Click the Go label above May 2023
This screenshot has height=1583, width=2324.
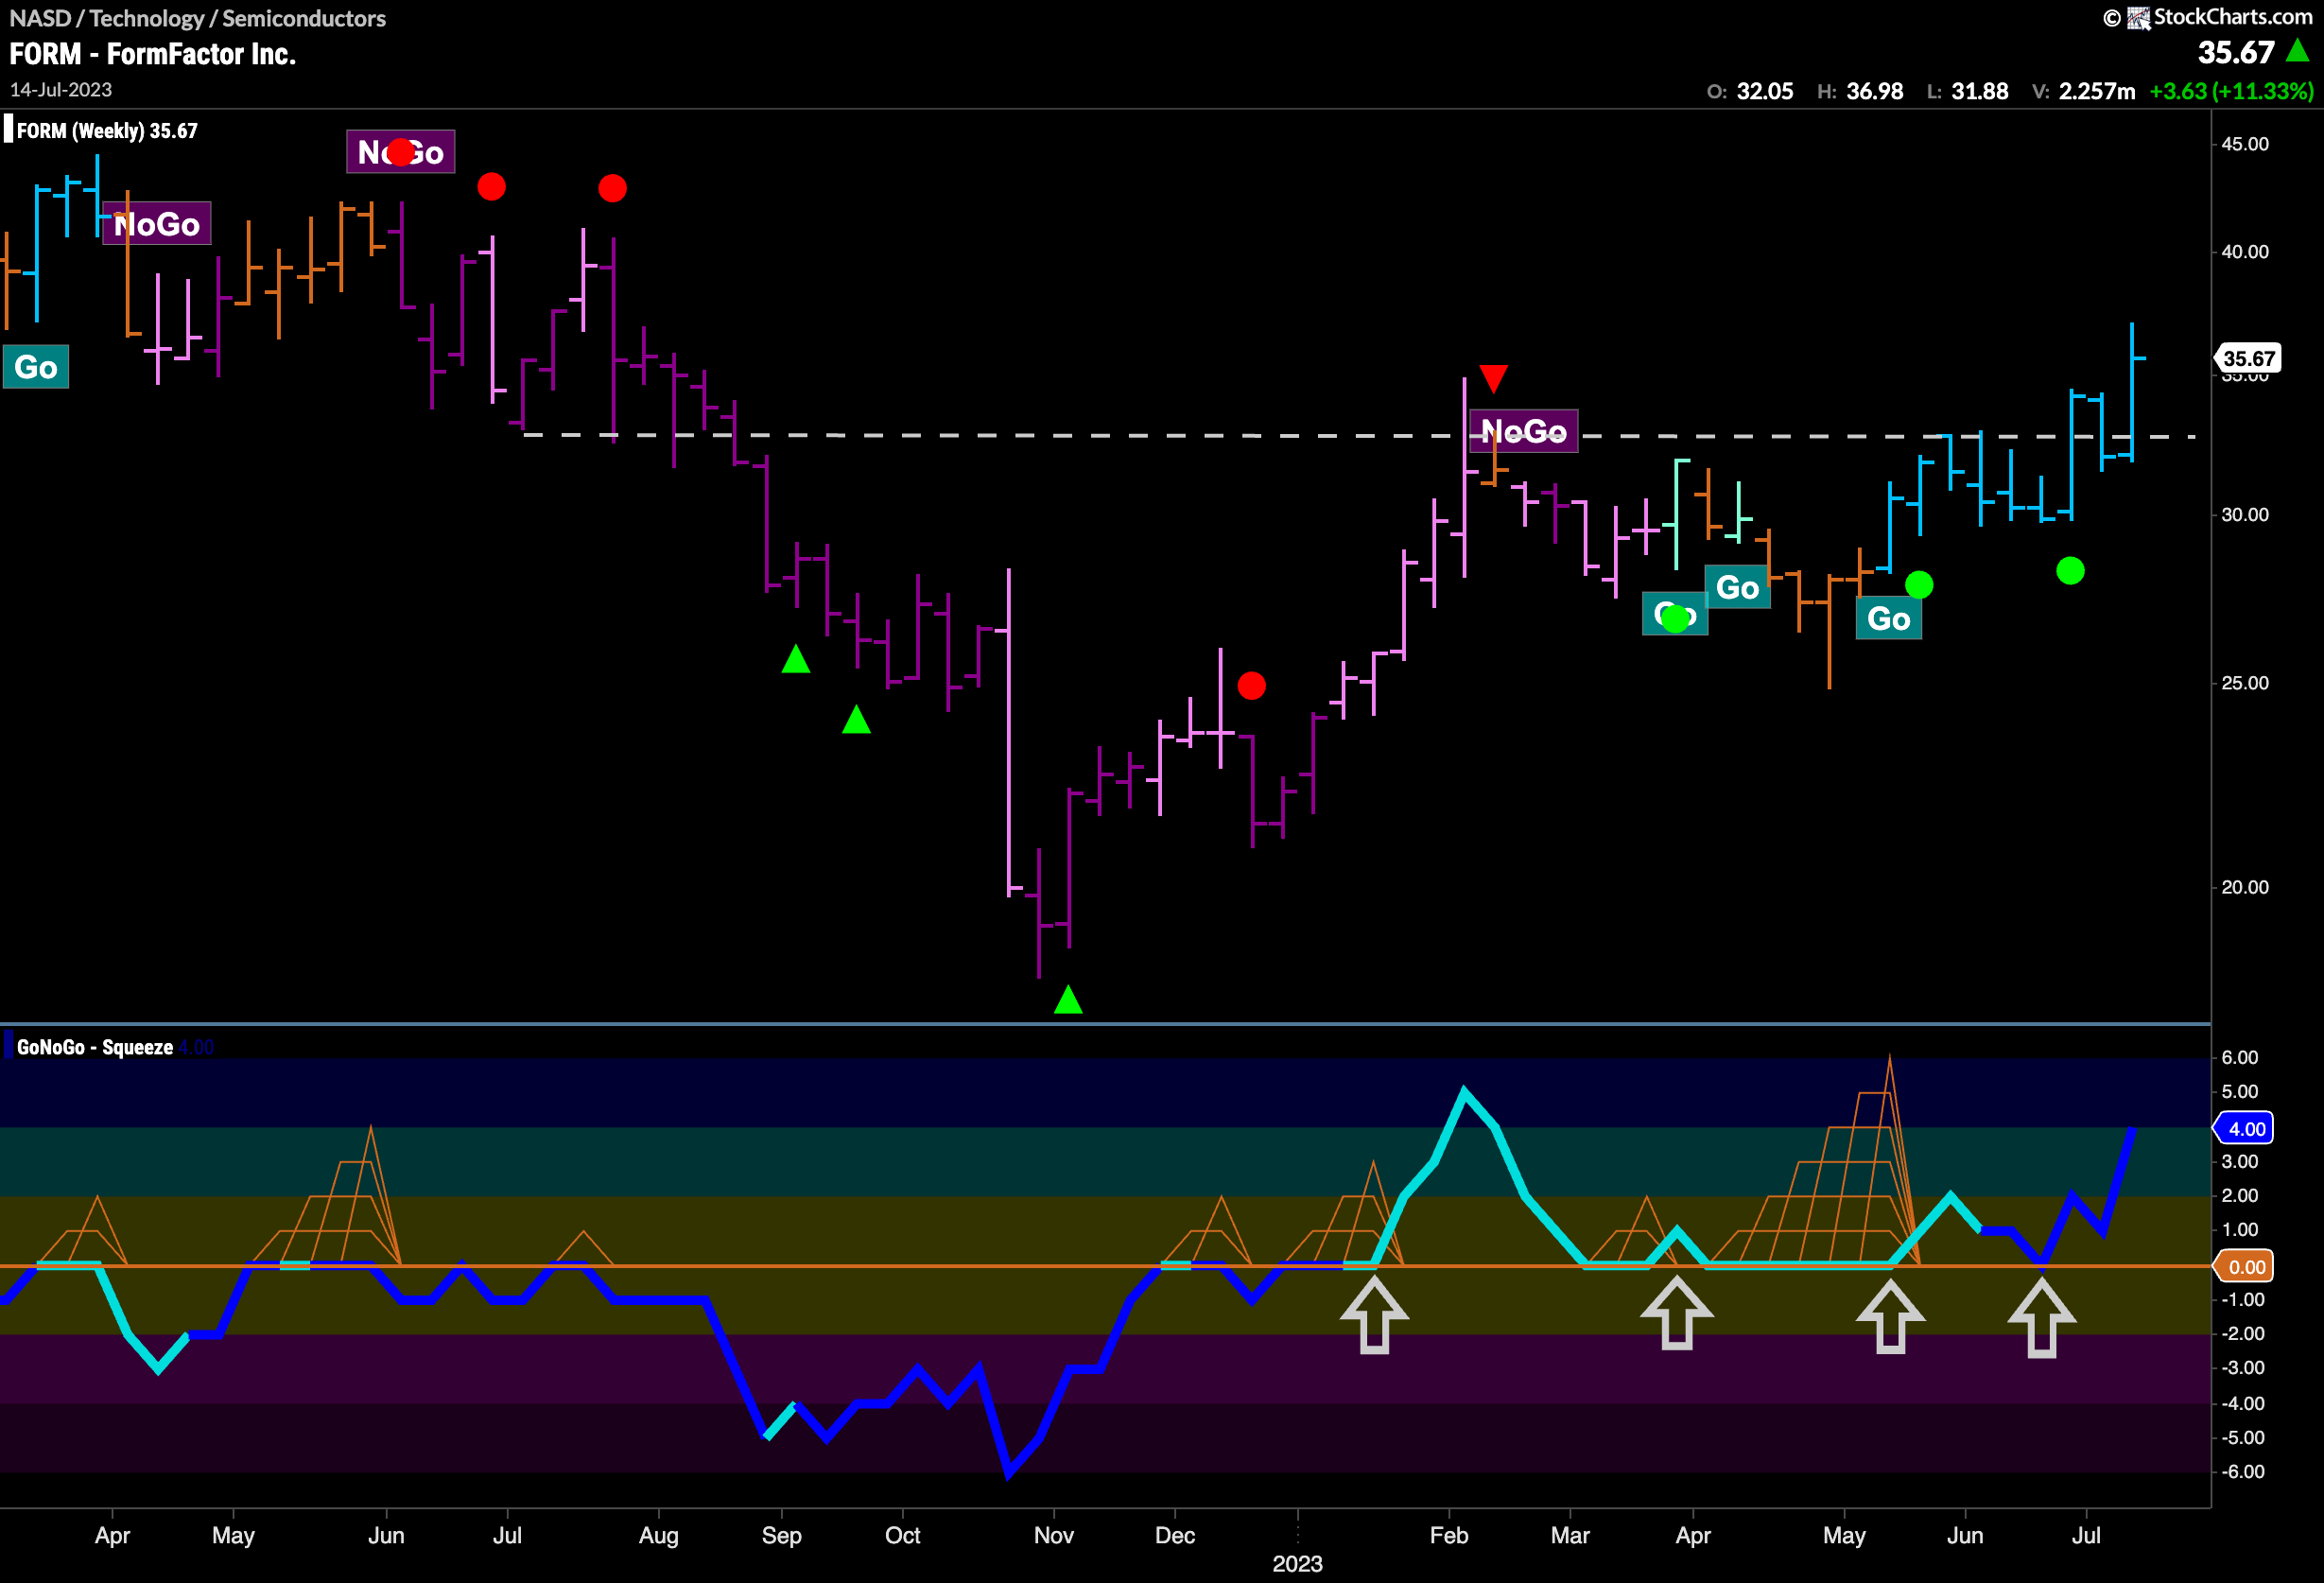1888,618
